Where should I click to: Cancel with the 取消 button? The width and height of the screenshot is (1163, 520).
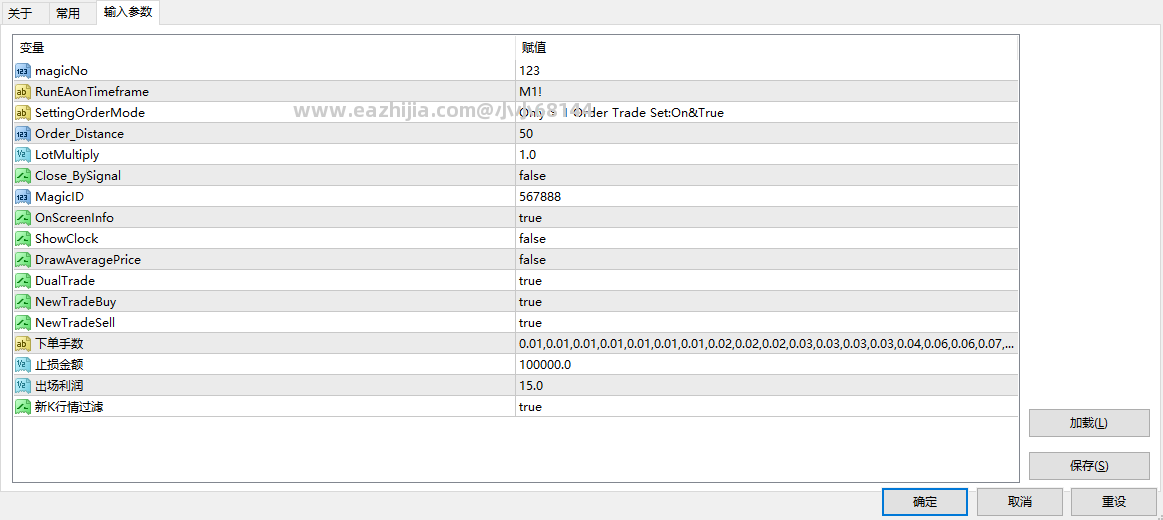1020,501
